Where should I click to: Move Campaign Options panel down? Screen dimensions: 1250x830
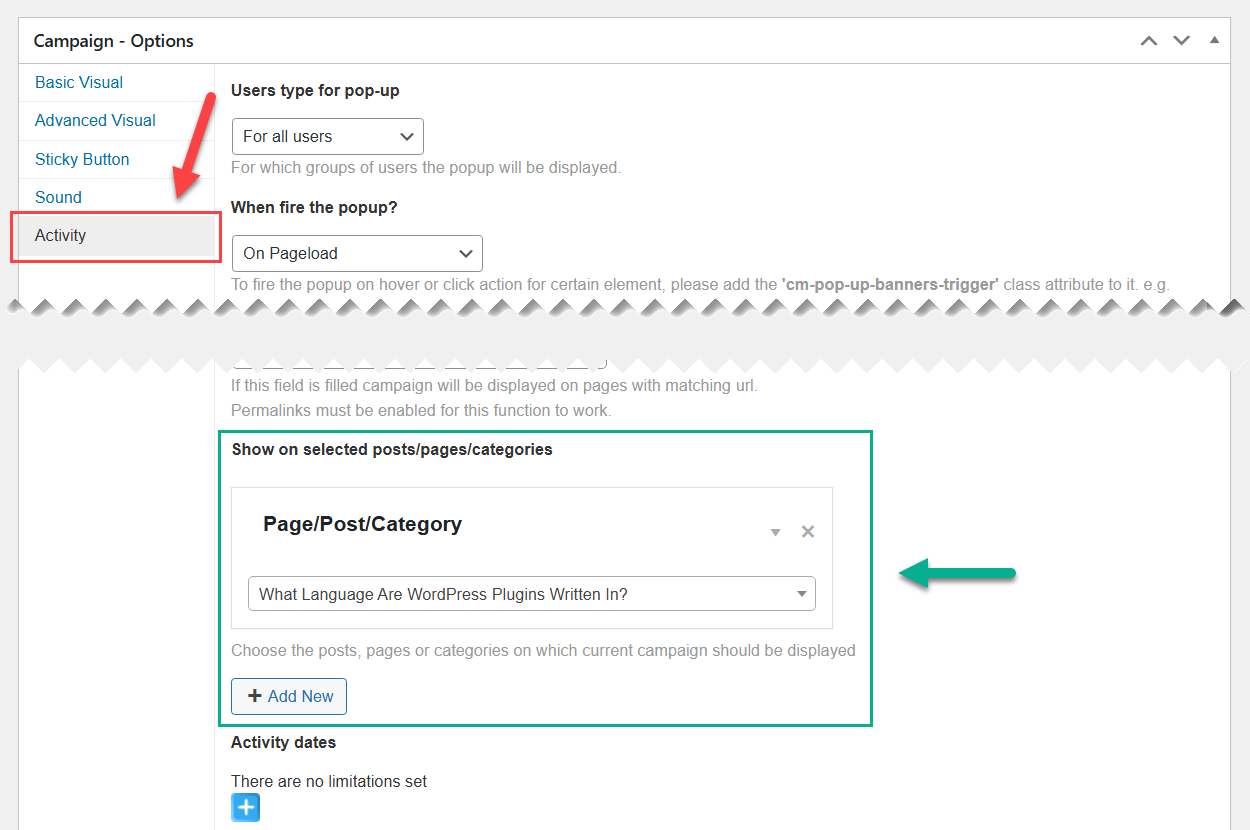pos(1182,41)
